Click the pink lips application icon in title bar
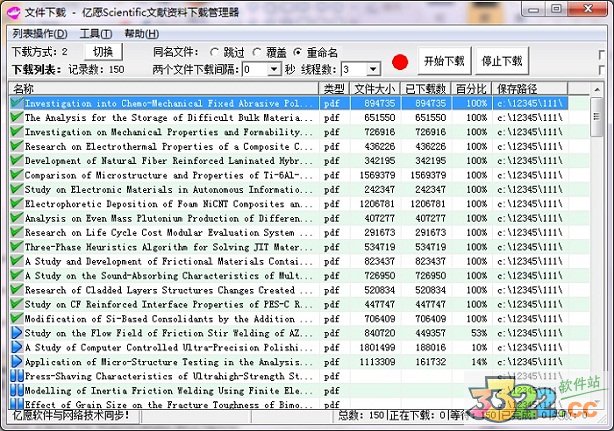 click(13, 13)
